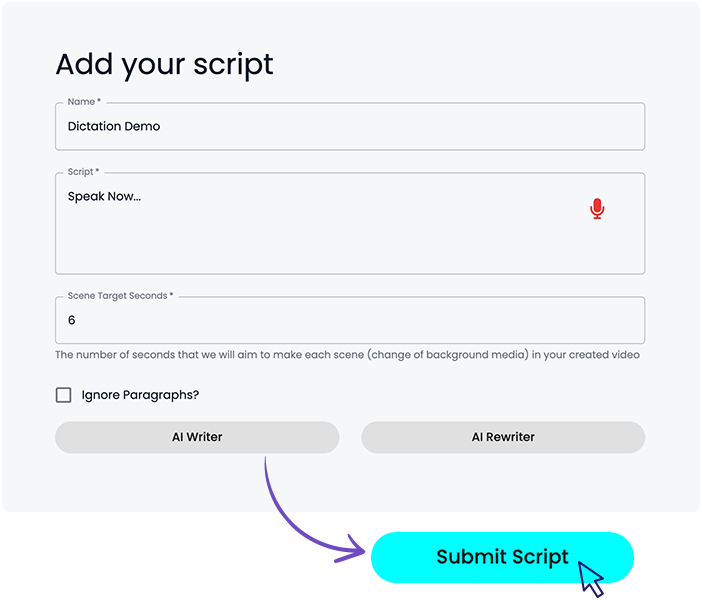Click the "Add your script" heading
This screenshot has width=702, height=600.
click(164, 64)
